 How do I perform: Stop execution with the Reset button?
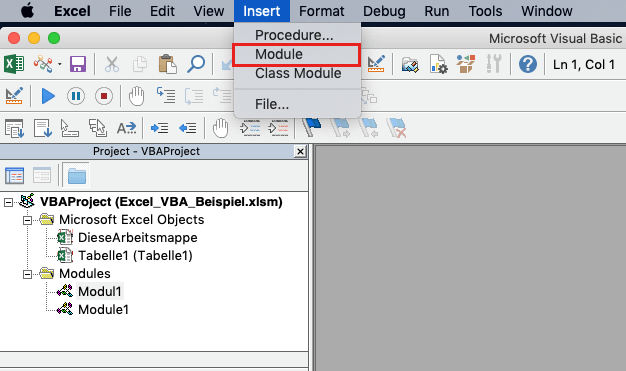(x=104, y=96)
